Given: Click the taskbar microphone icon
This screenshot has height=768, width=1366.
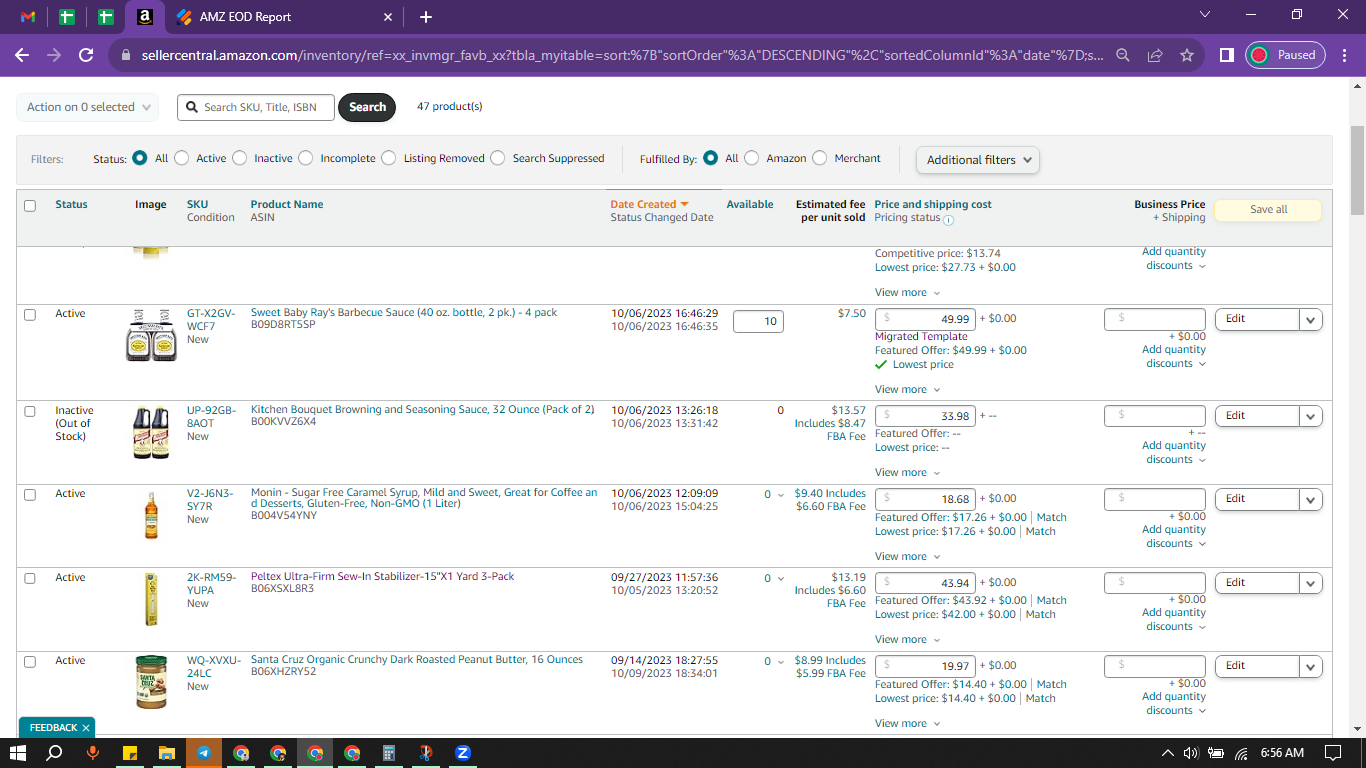Looking at the screenshot, I should (93, 753).
